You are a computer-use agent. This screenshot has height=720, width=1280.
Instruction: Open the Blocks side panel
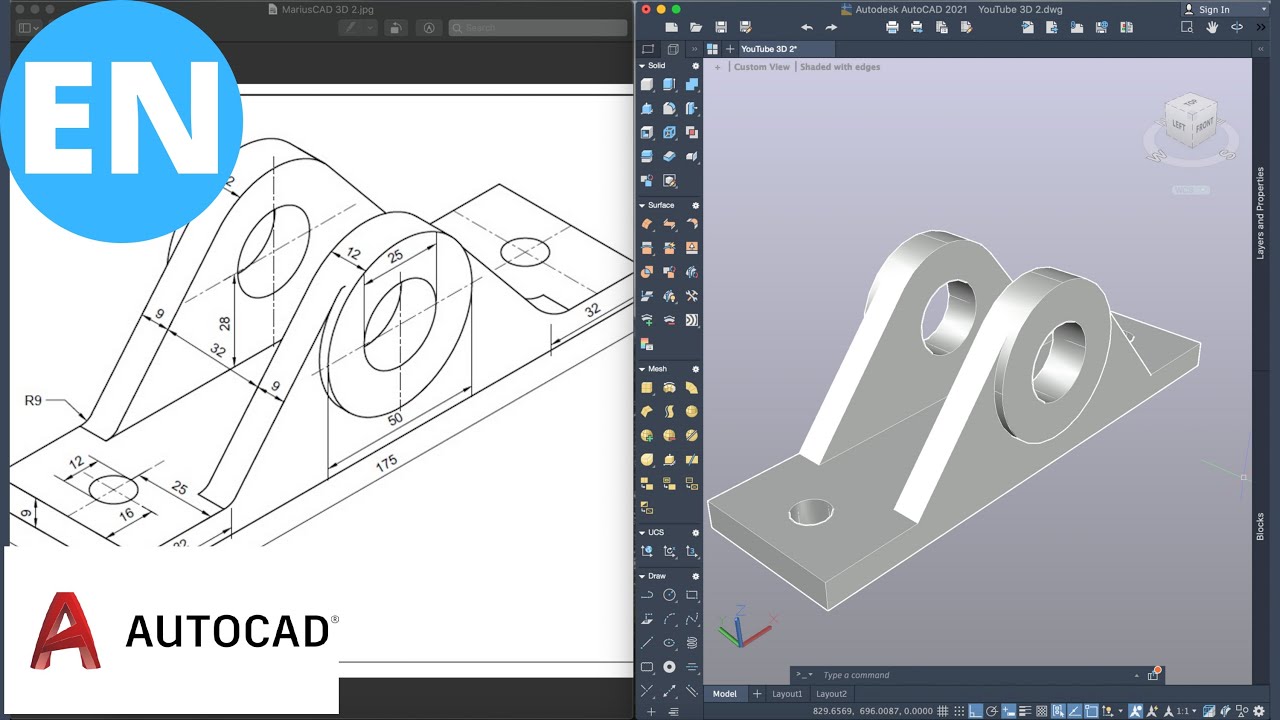click(1260, 527)
